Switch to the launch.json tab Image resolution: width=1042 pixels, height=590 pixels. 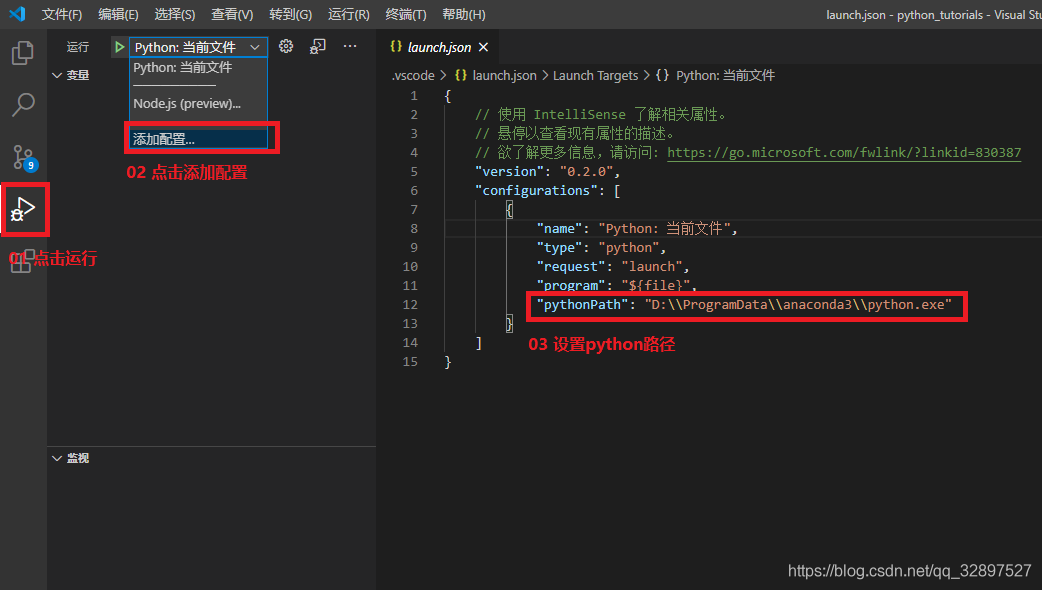click(x=439, y=47)
